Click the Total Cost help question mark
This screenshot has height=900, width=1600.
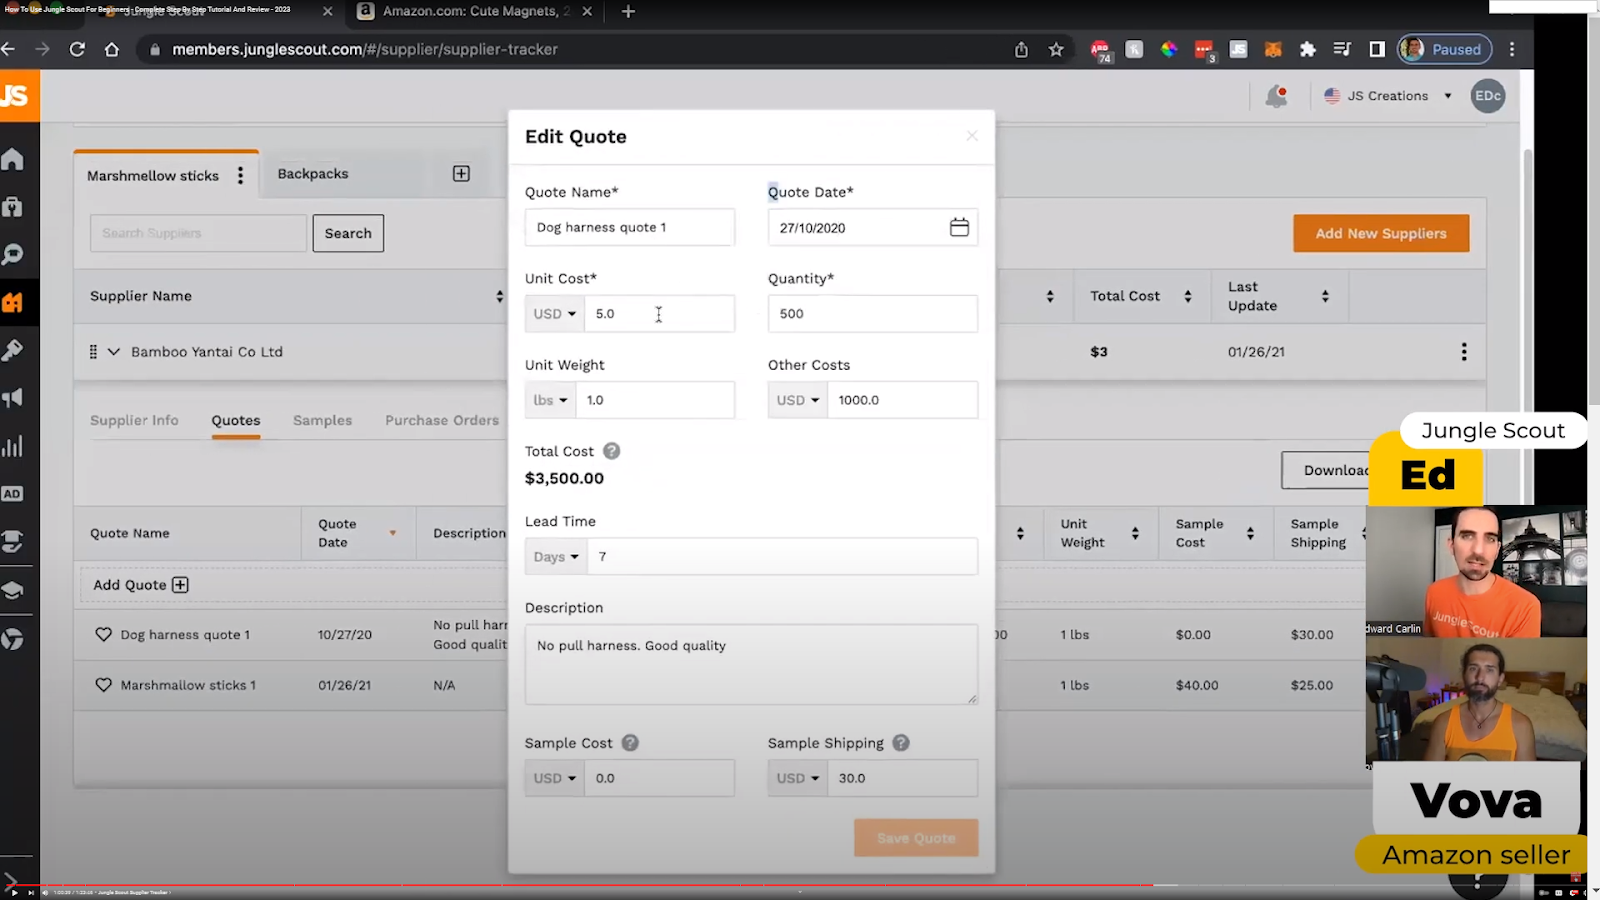[x=612, y=451]
